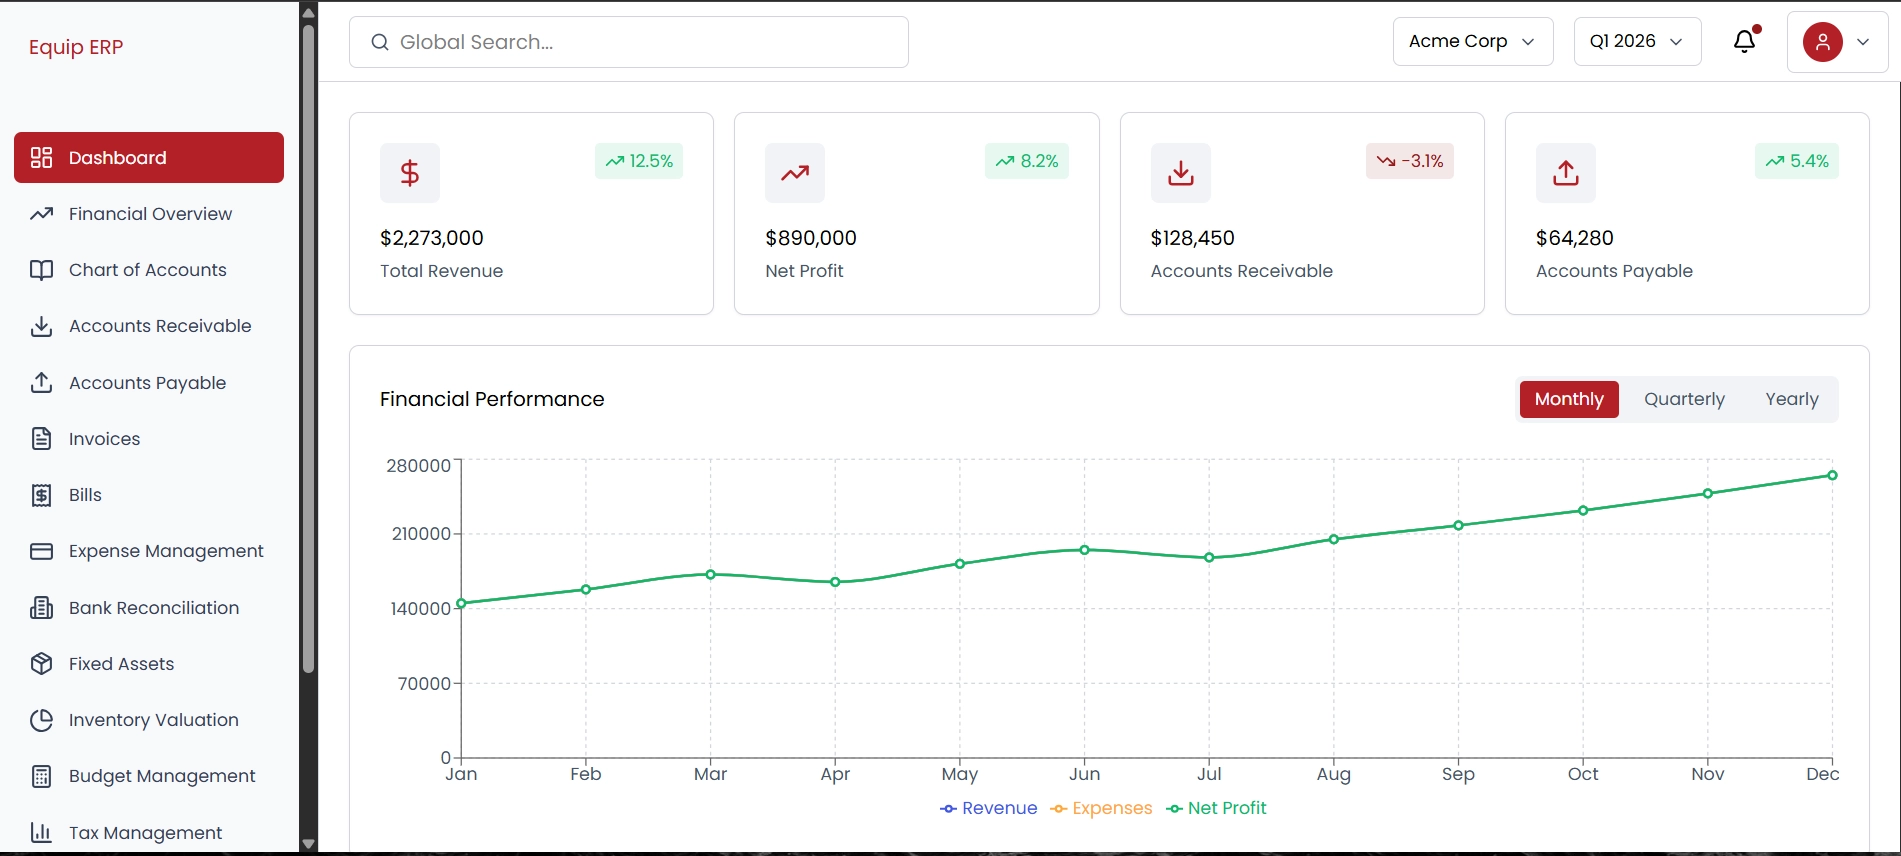This screenshot has height=856, width=1901.
Task: Open Budget Management from sidebar
Action: 162,776
